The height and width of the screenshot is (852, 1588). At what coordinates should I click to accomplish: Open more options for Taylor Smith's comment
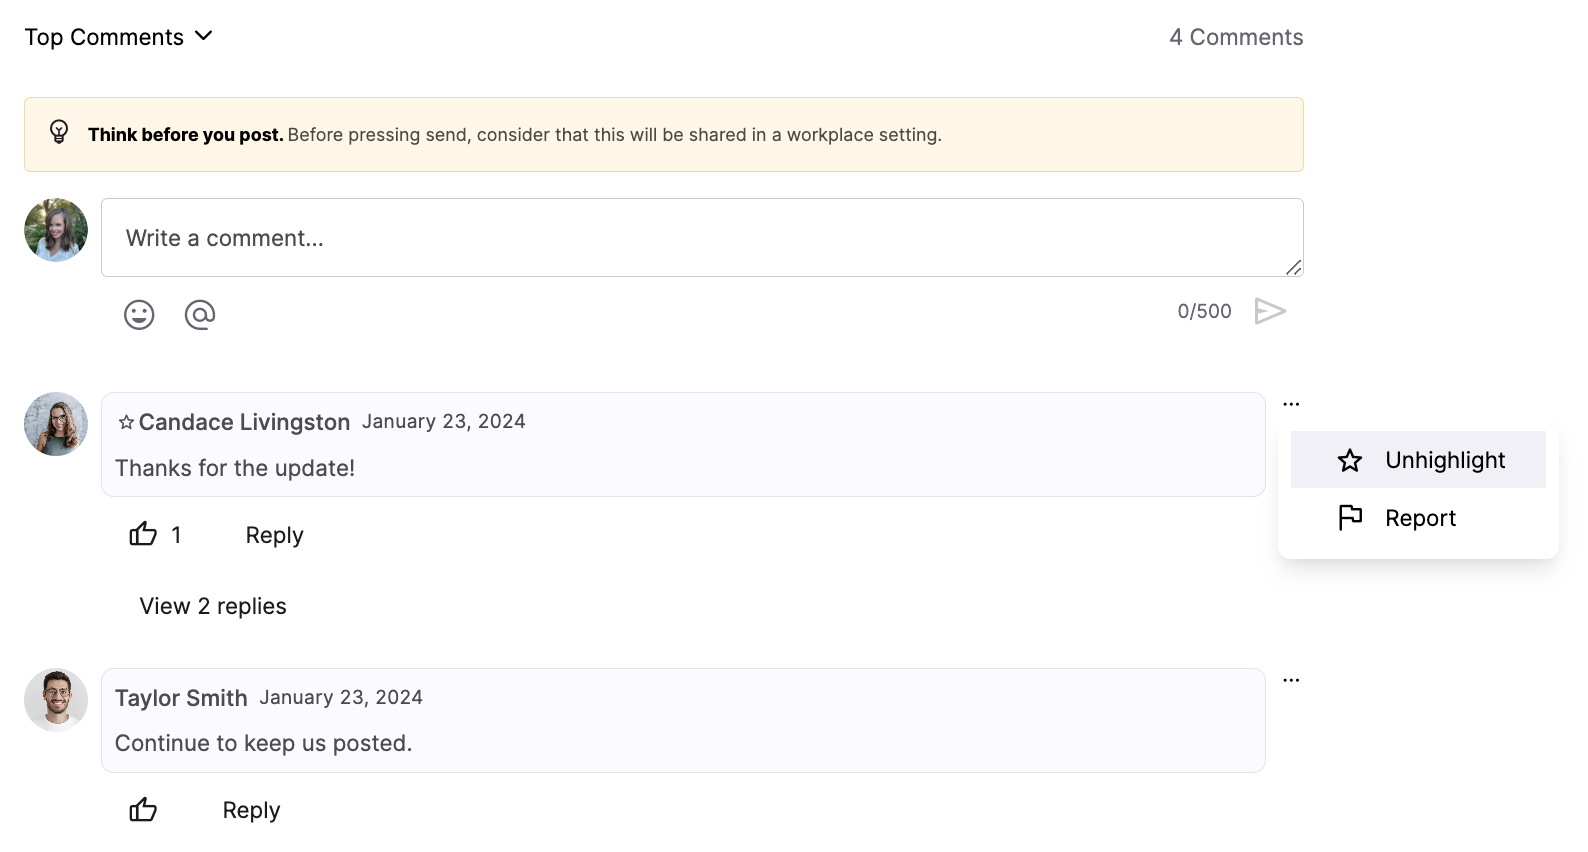pyautogui.click(x=1291, y=680)
